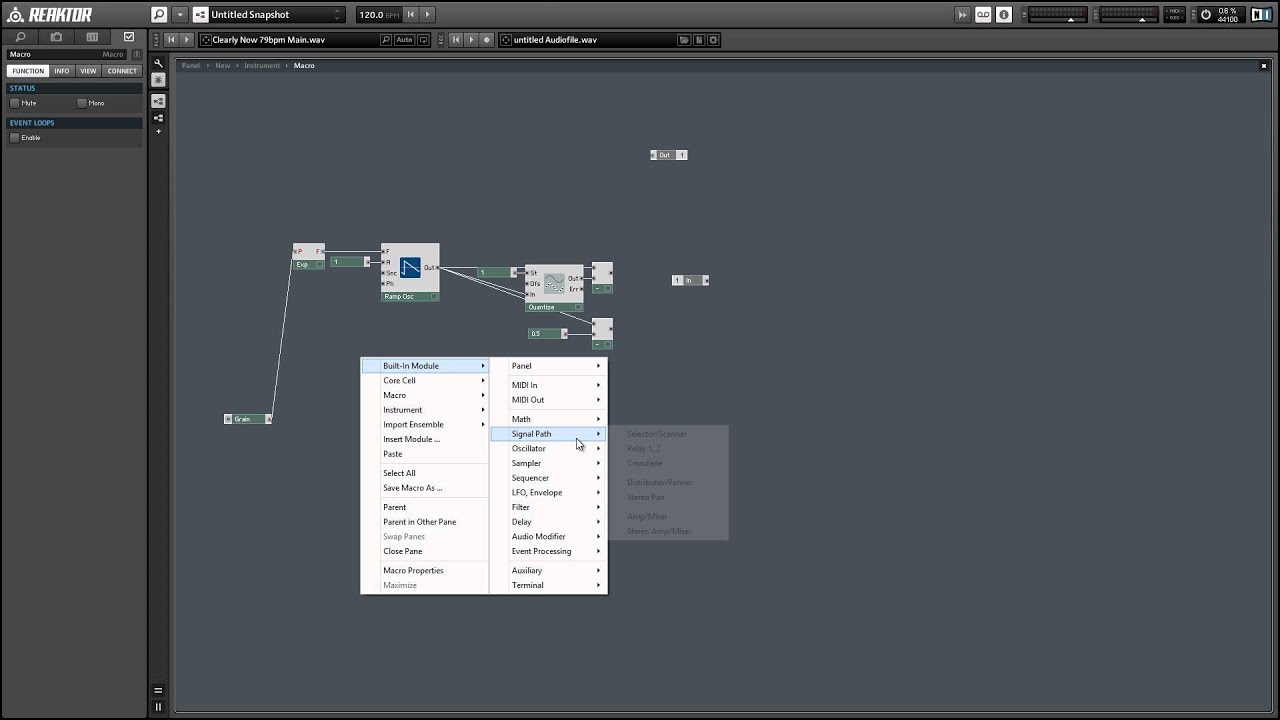Select the properties checkbox tab icon
Screen dimensions: 1280x720
[x=128, y=37]
